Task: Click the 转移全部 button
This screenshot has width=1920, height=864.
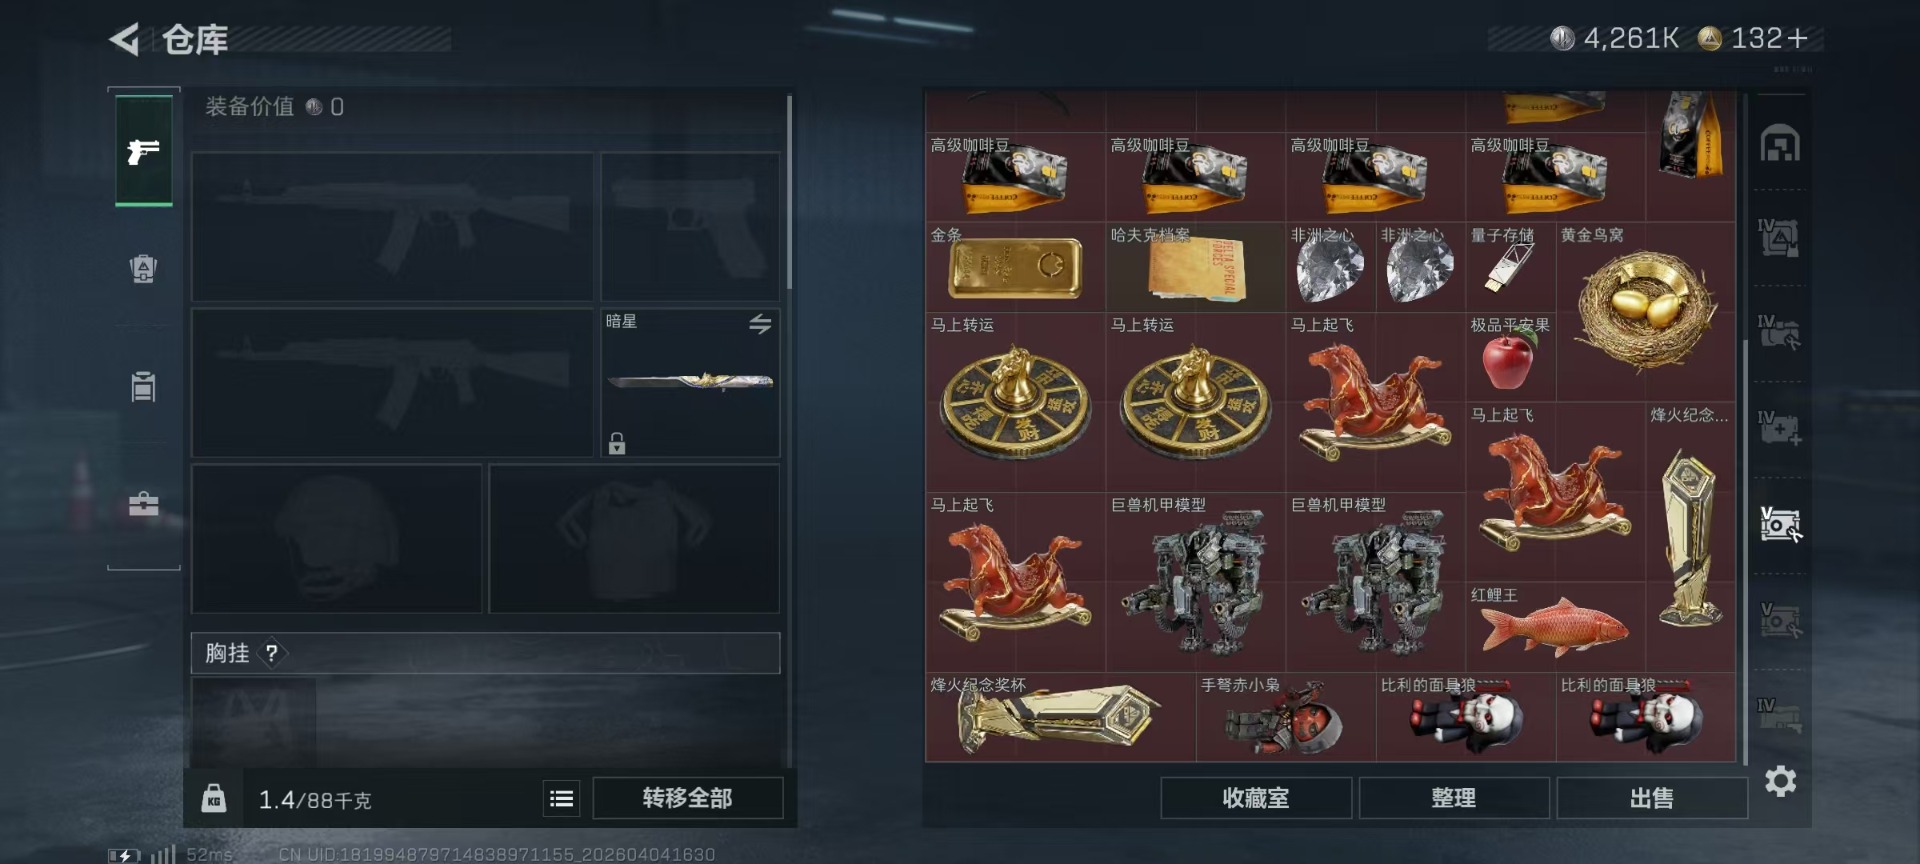Action: click(x=687, y=798)
